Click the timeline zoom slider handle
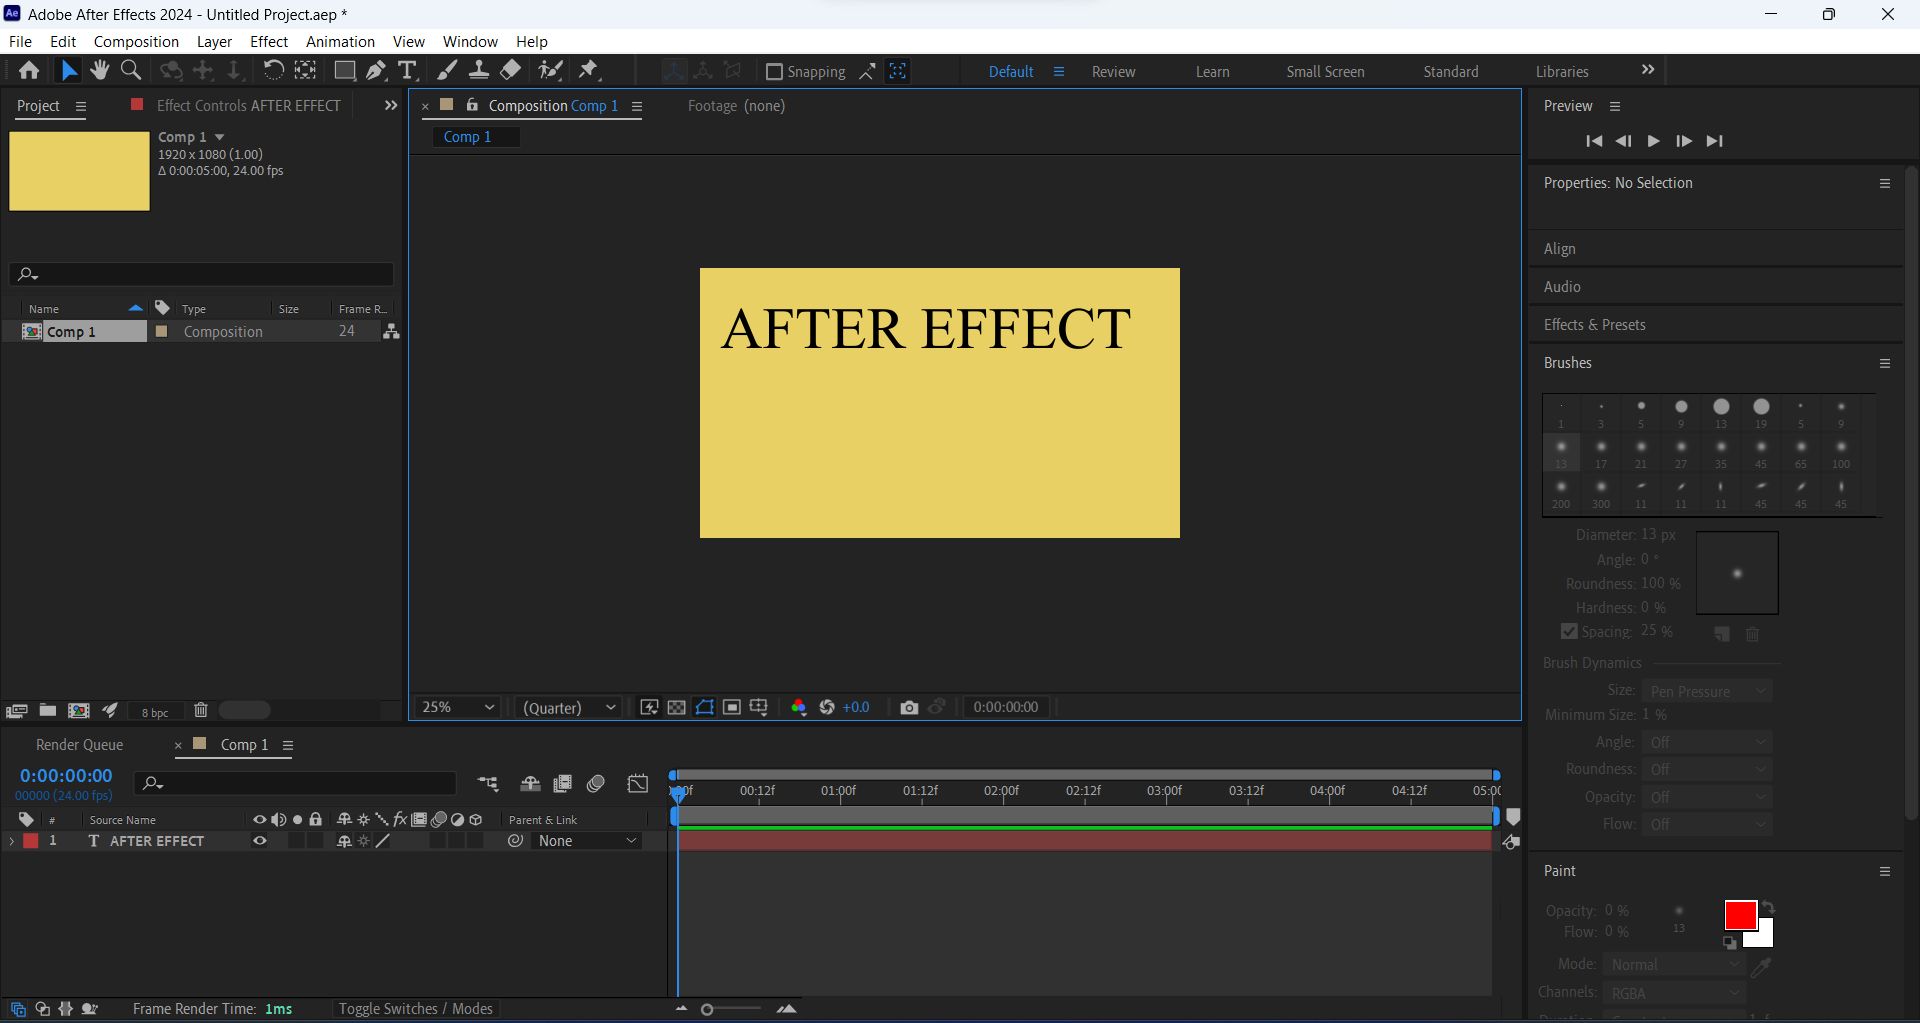Viewport: 1920px width, 1023px height. (707, 1009)
